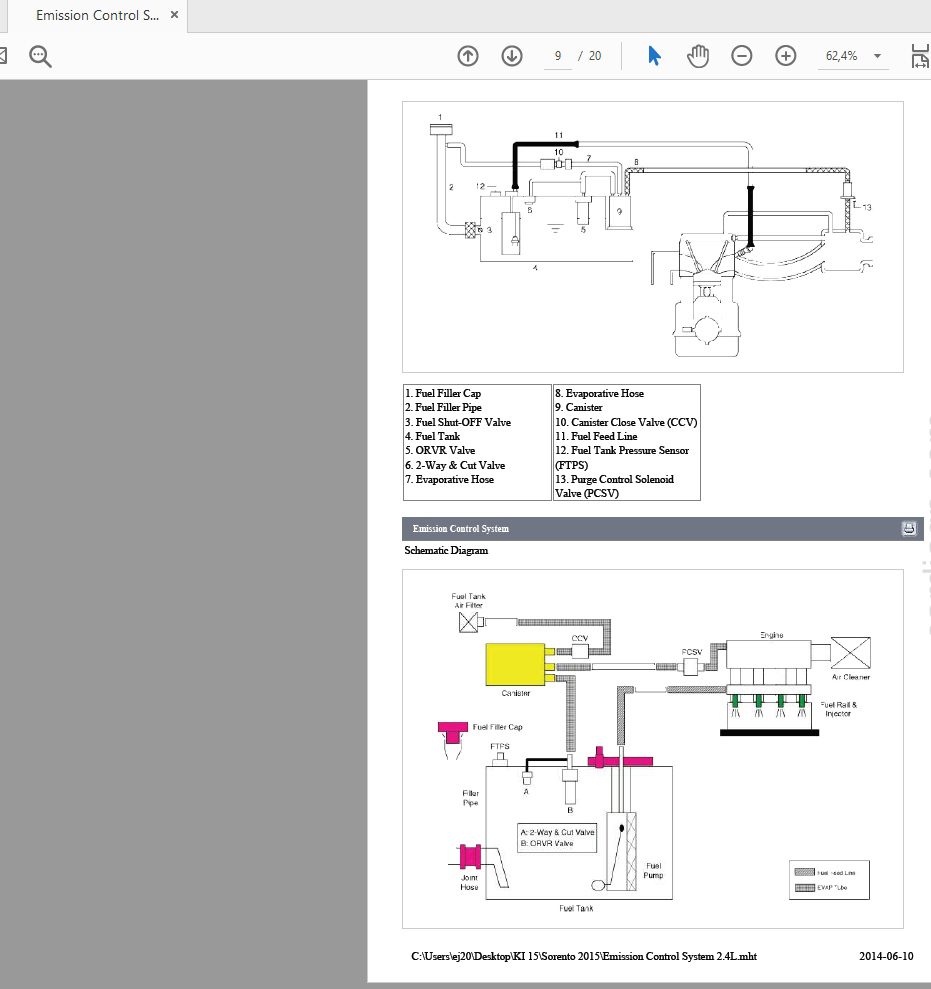Click the printer icon in Emission Control System header

tap(909, 529)
